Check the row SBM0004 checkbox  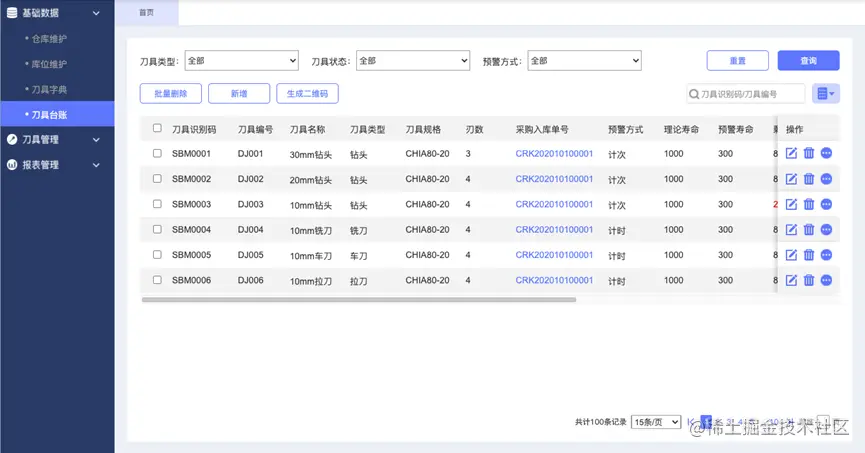click(x=157, y=229)
